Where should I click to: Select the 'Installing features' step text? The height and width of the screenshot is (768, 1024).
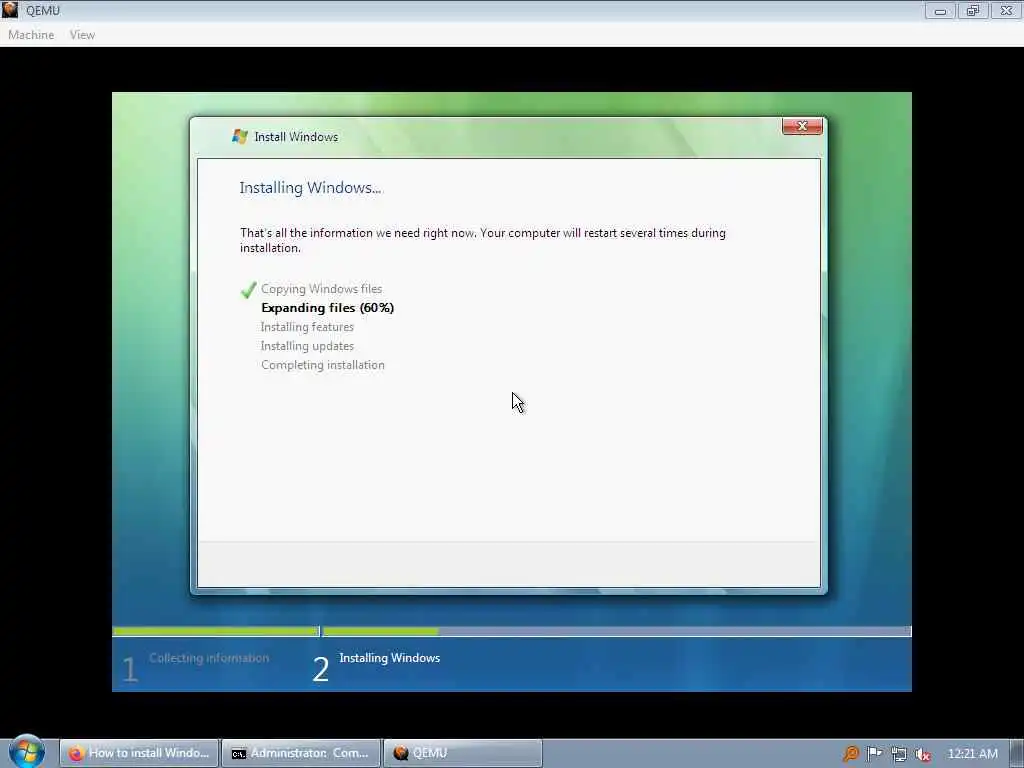coord(307,327)
